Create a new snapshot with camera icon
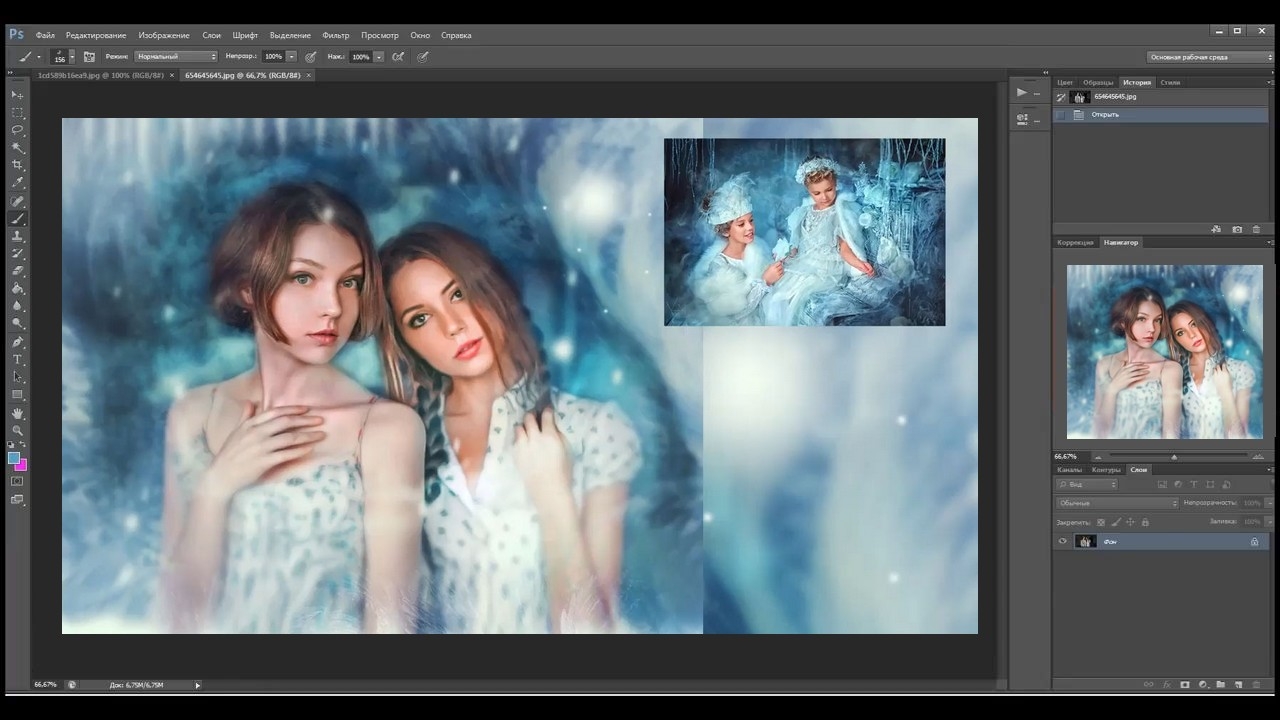The width and height of the screenshot is (1280, 720). 1237,229
